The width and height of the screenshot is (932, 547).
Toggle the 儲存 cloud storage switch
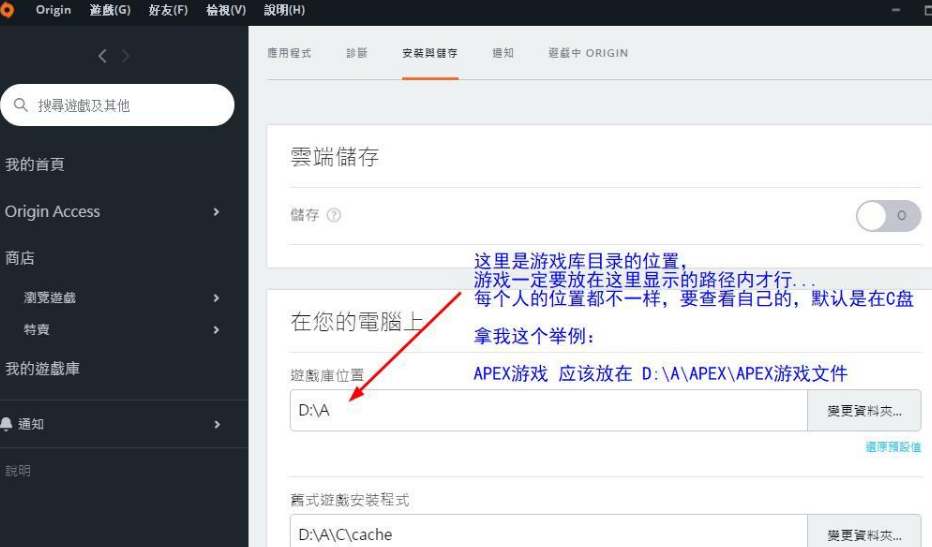888,215
